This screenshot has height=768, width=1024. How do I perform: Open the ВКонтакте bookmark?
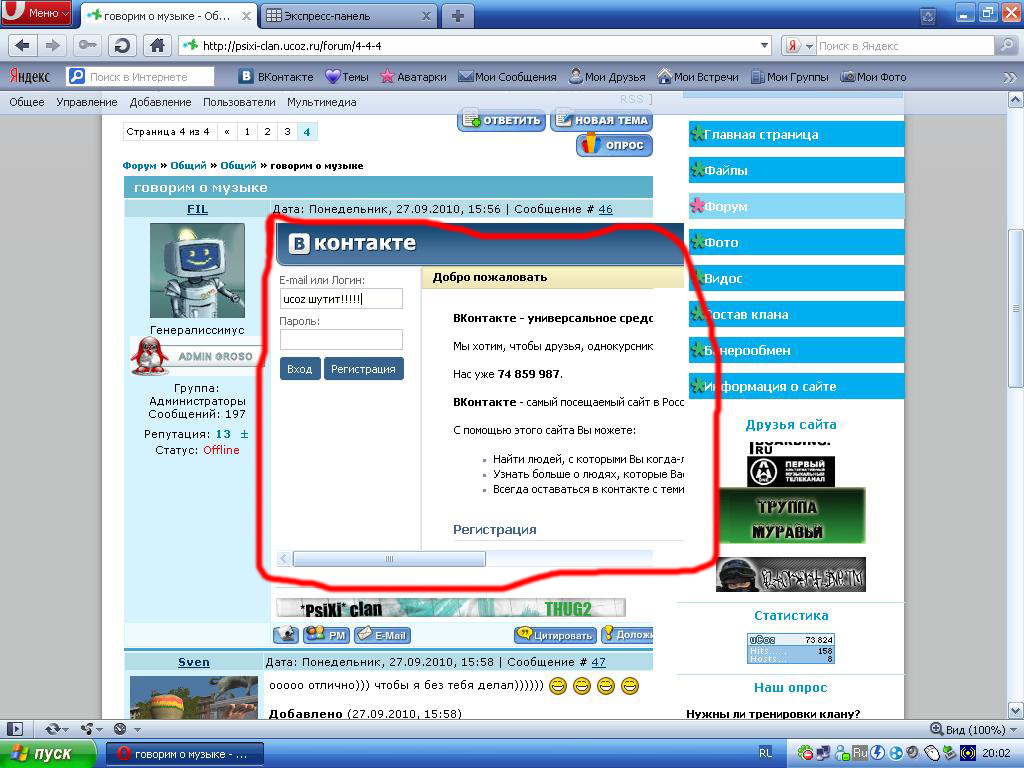(276, 76)
